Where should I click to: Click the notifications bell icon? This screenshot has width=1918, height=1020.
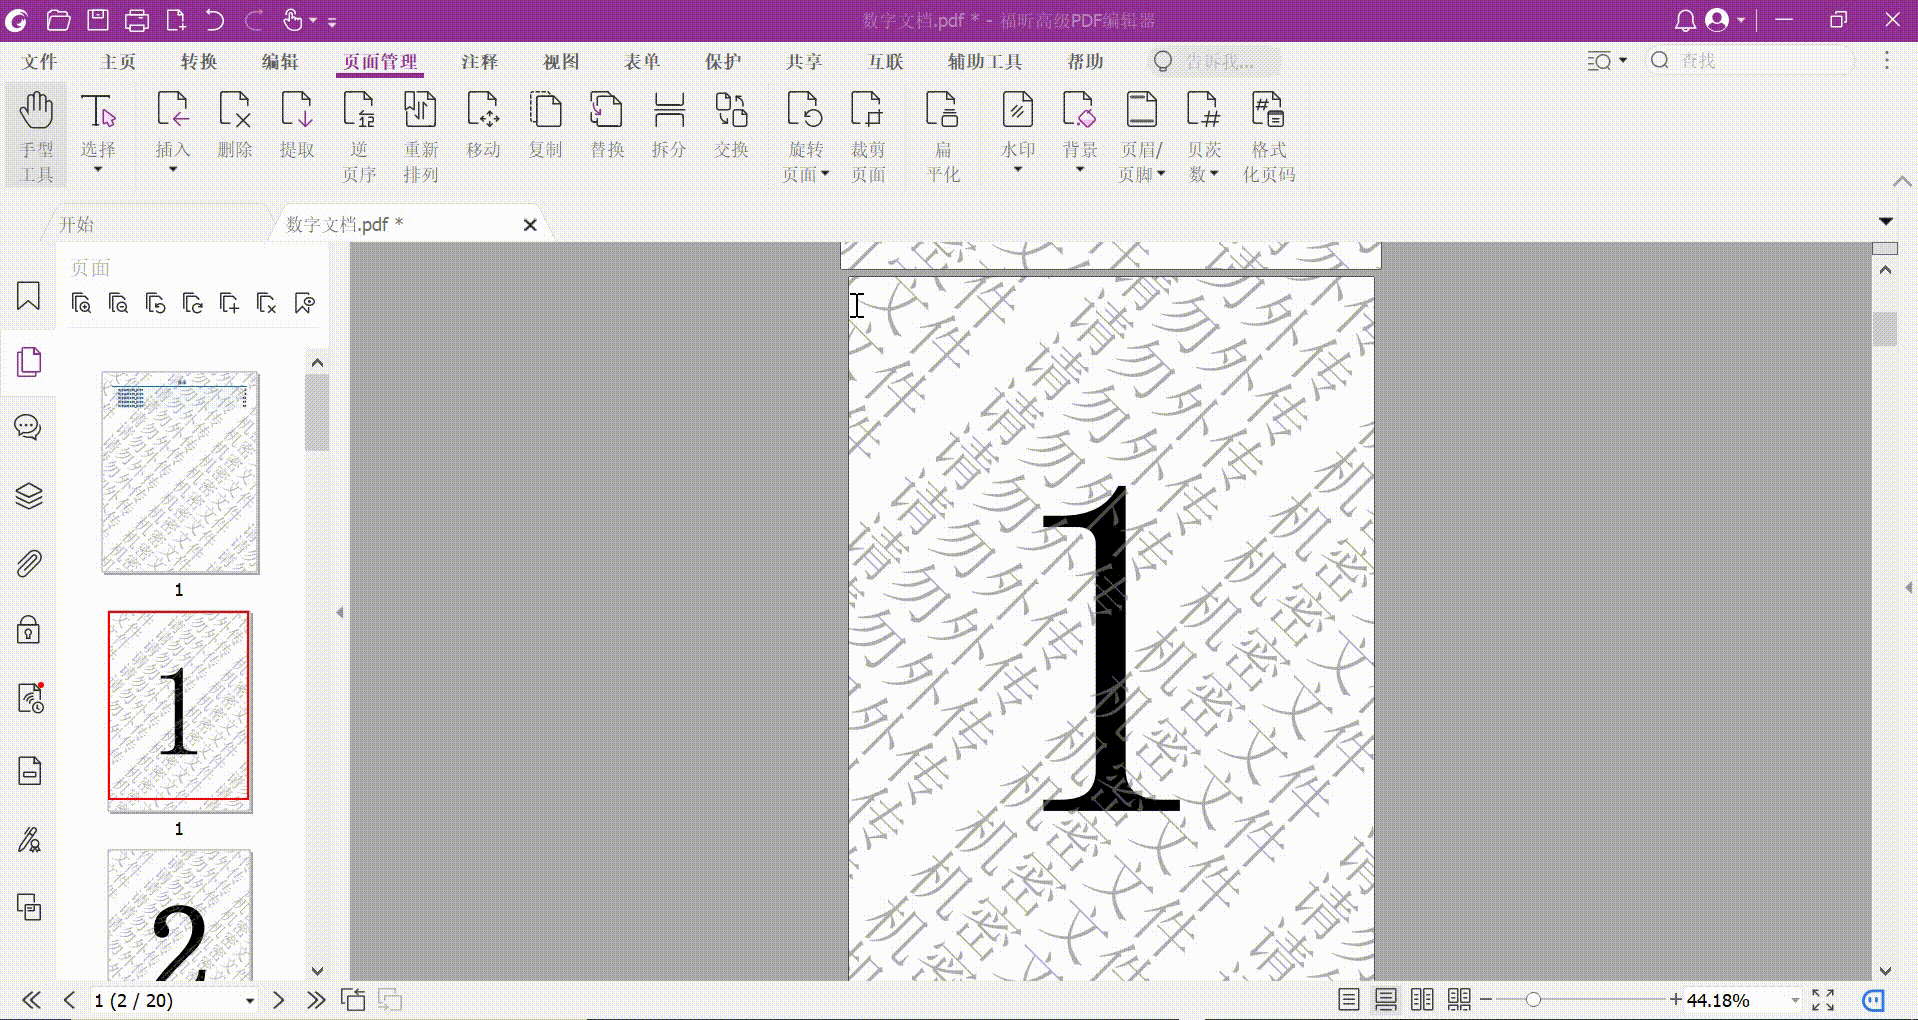[x=1685, y=20]
